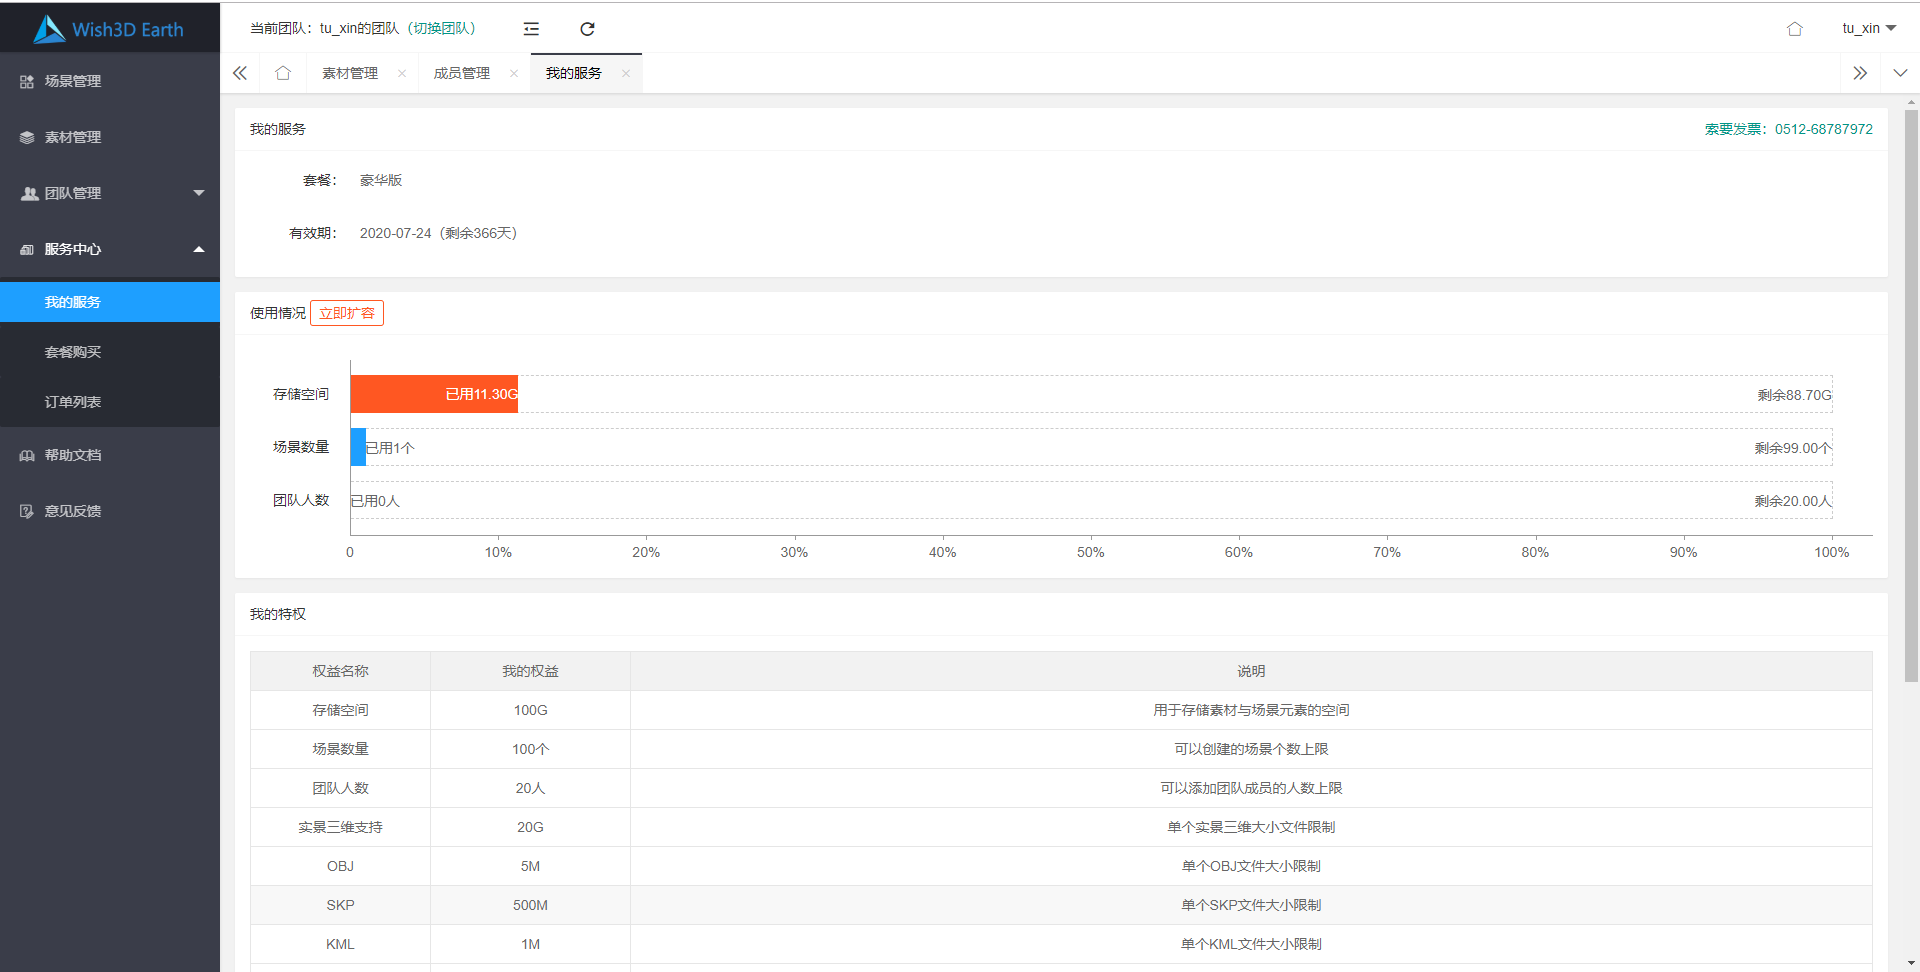Close the 我的服务 tab

[626, 73]
